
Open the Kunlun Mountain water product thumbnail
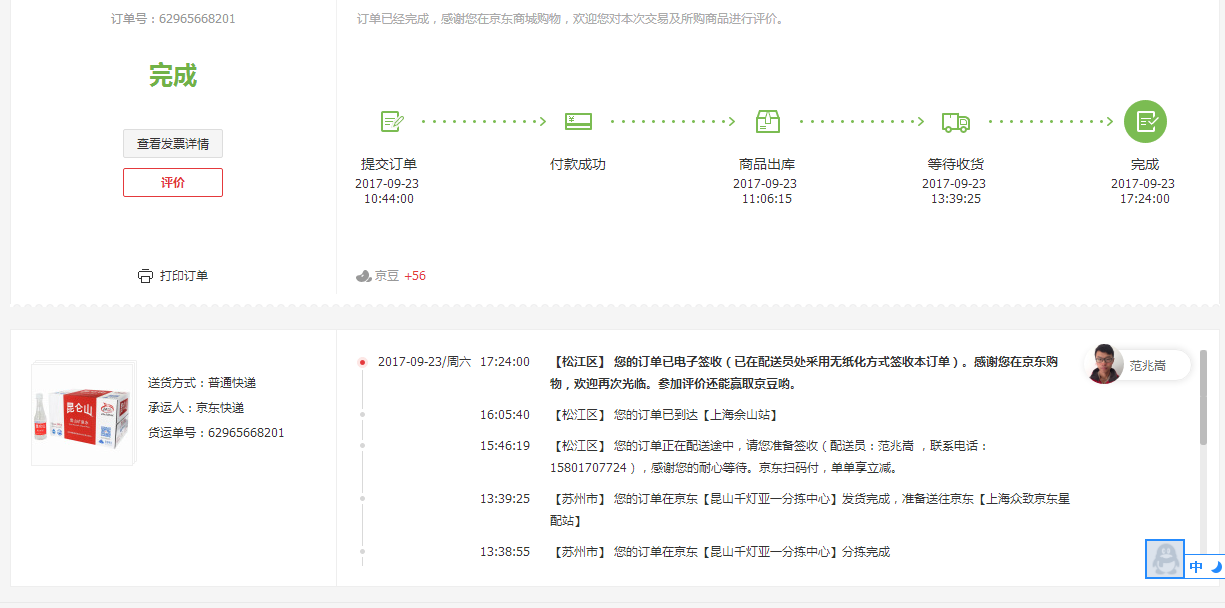[83, 412]
